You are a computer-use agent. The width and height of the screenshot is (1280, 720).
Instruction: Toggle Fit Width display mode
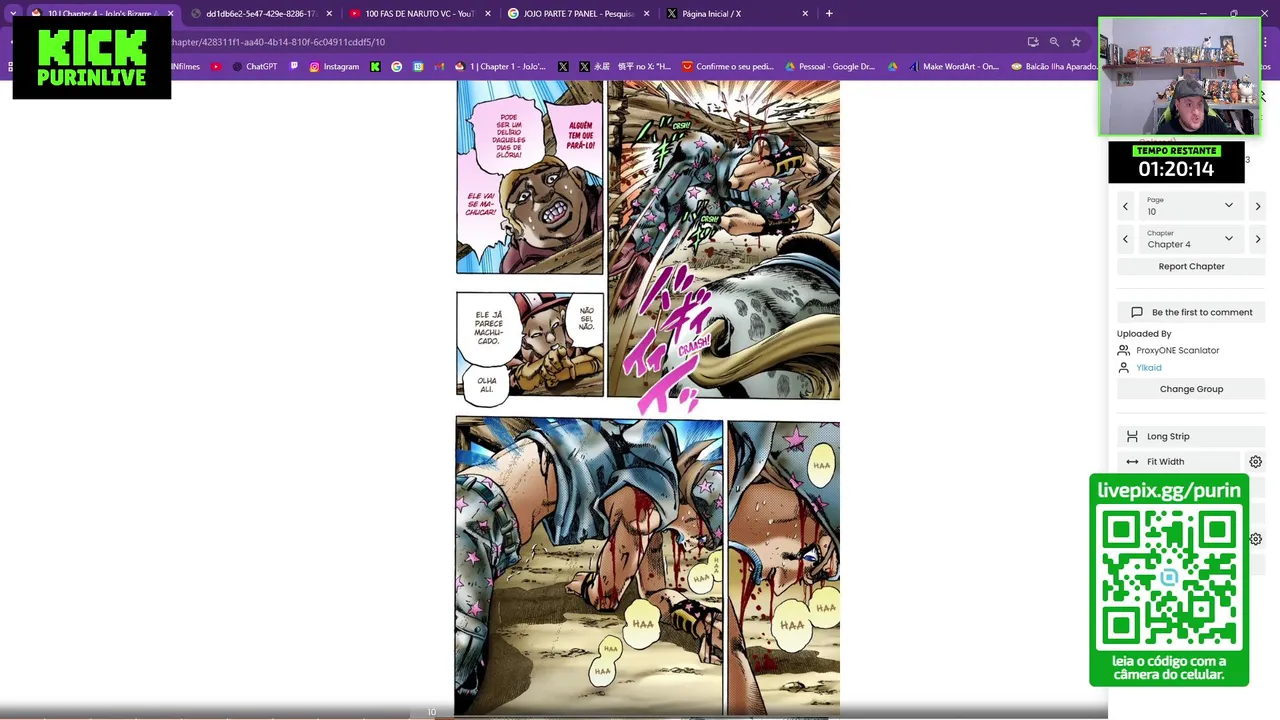(1180, 462)
